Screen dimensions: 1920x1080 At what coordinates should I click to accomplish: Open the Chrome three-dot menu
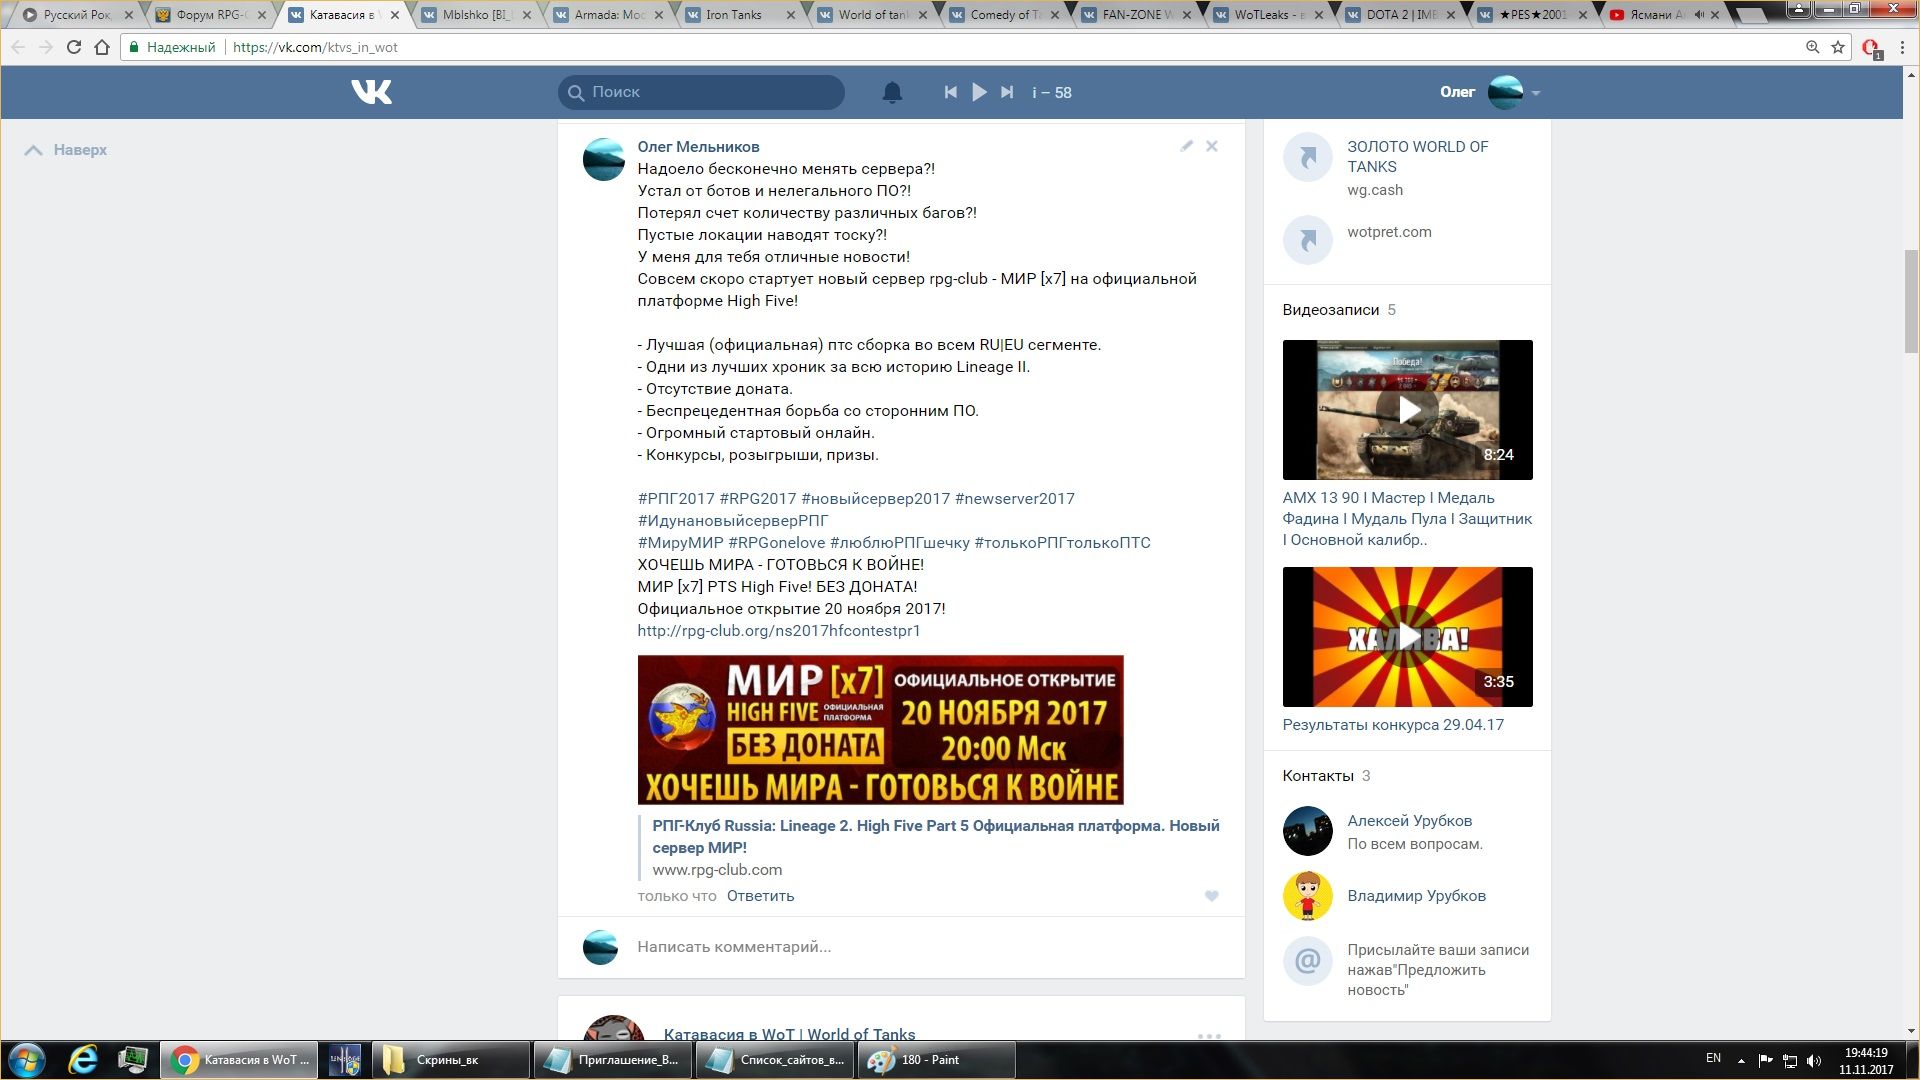(1901, 47)
